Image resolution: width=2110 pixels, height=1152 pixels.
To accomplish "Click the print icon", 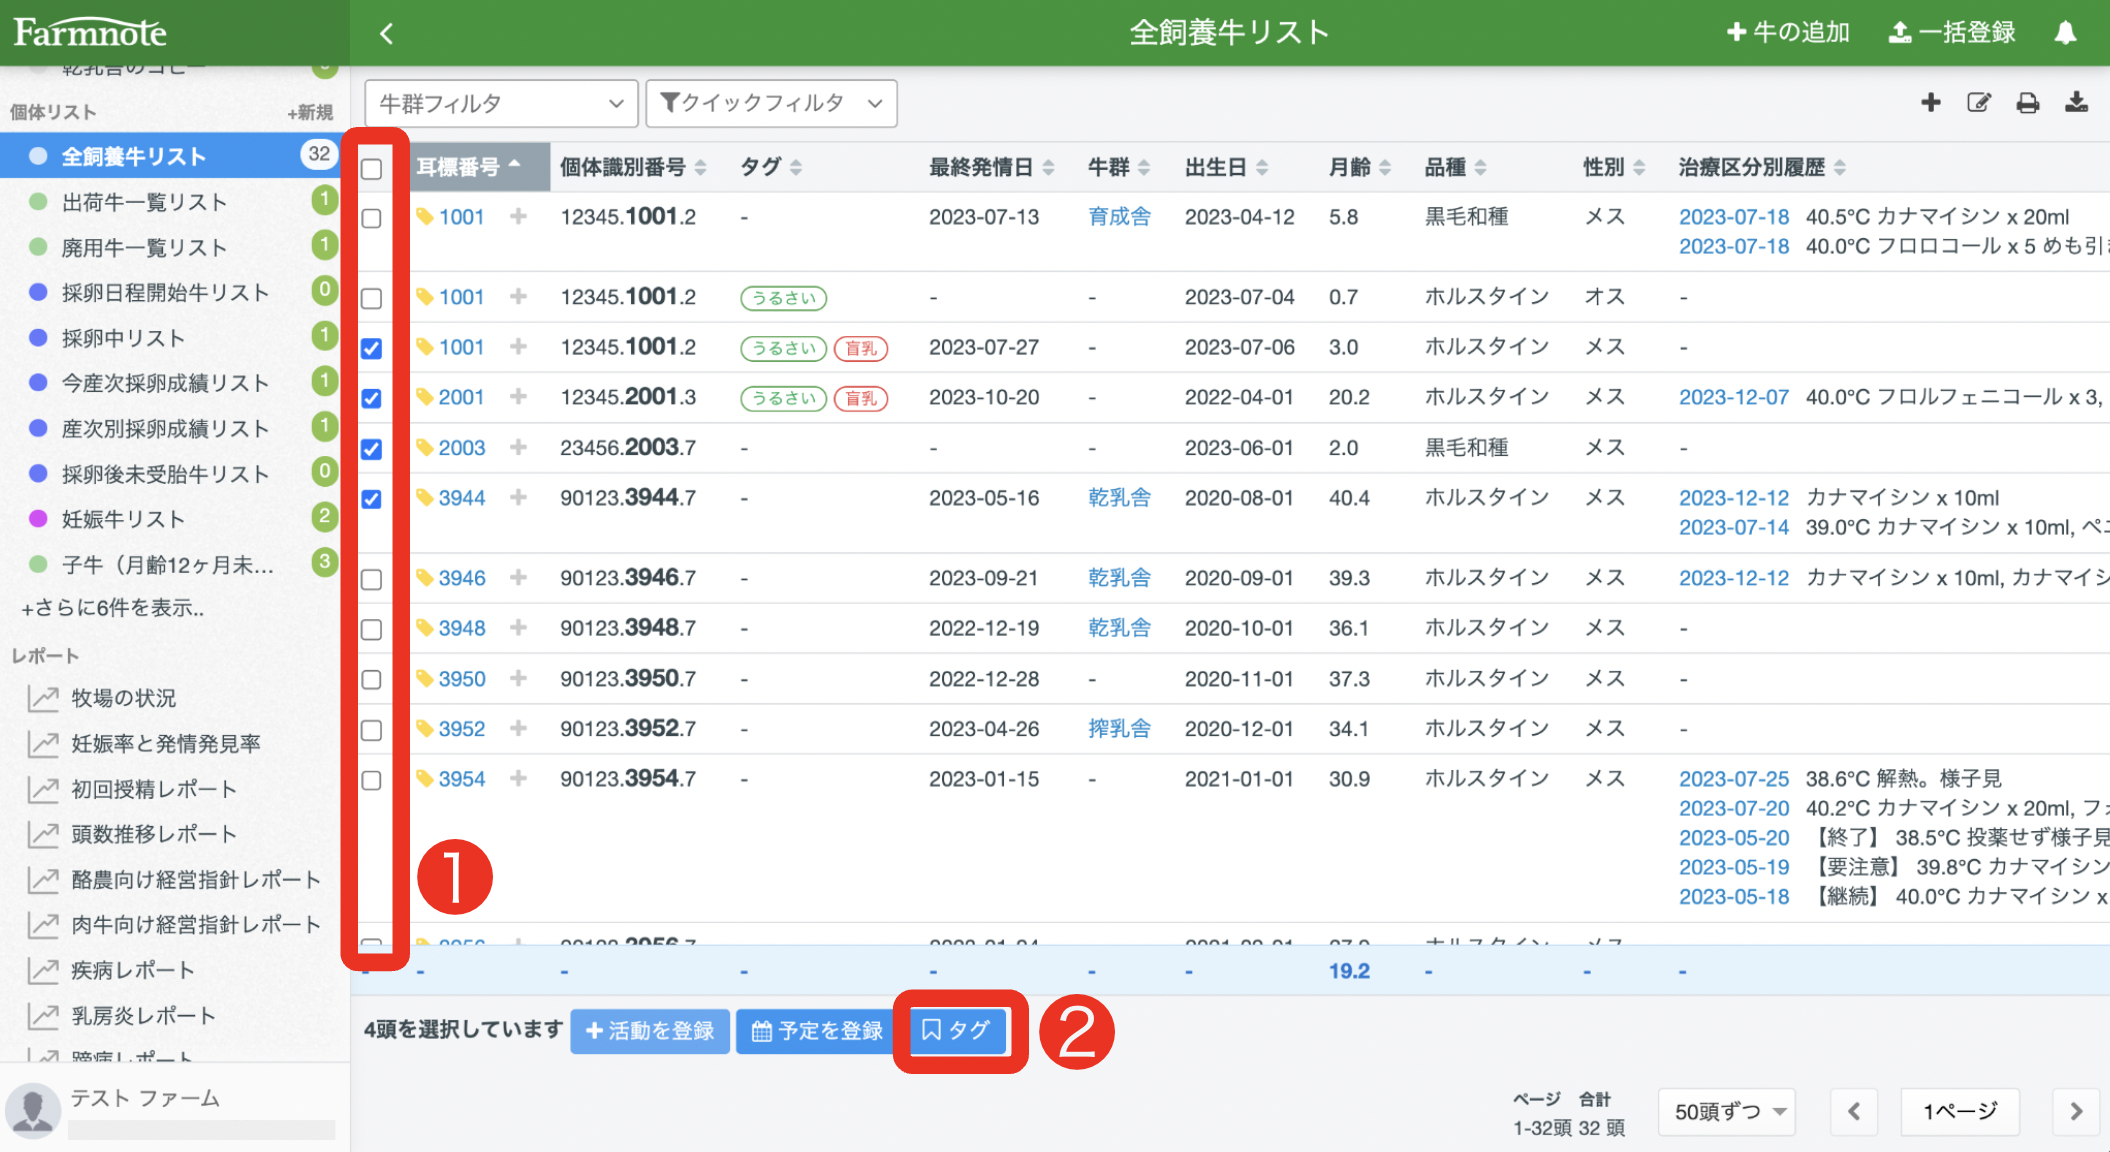I will tap(2028, 102).
